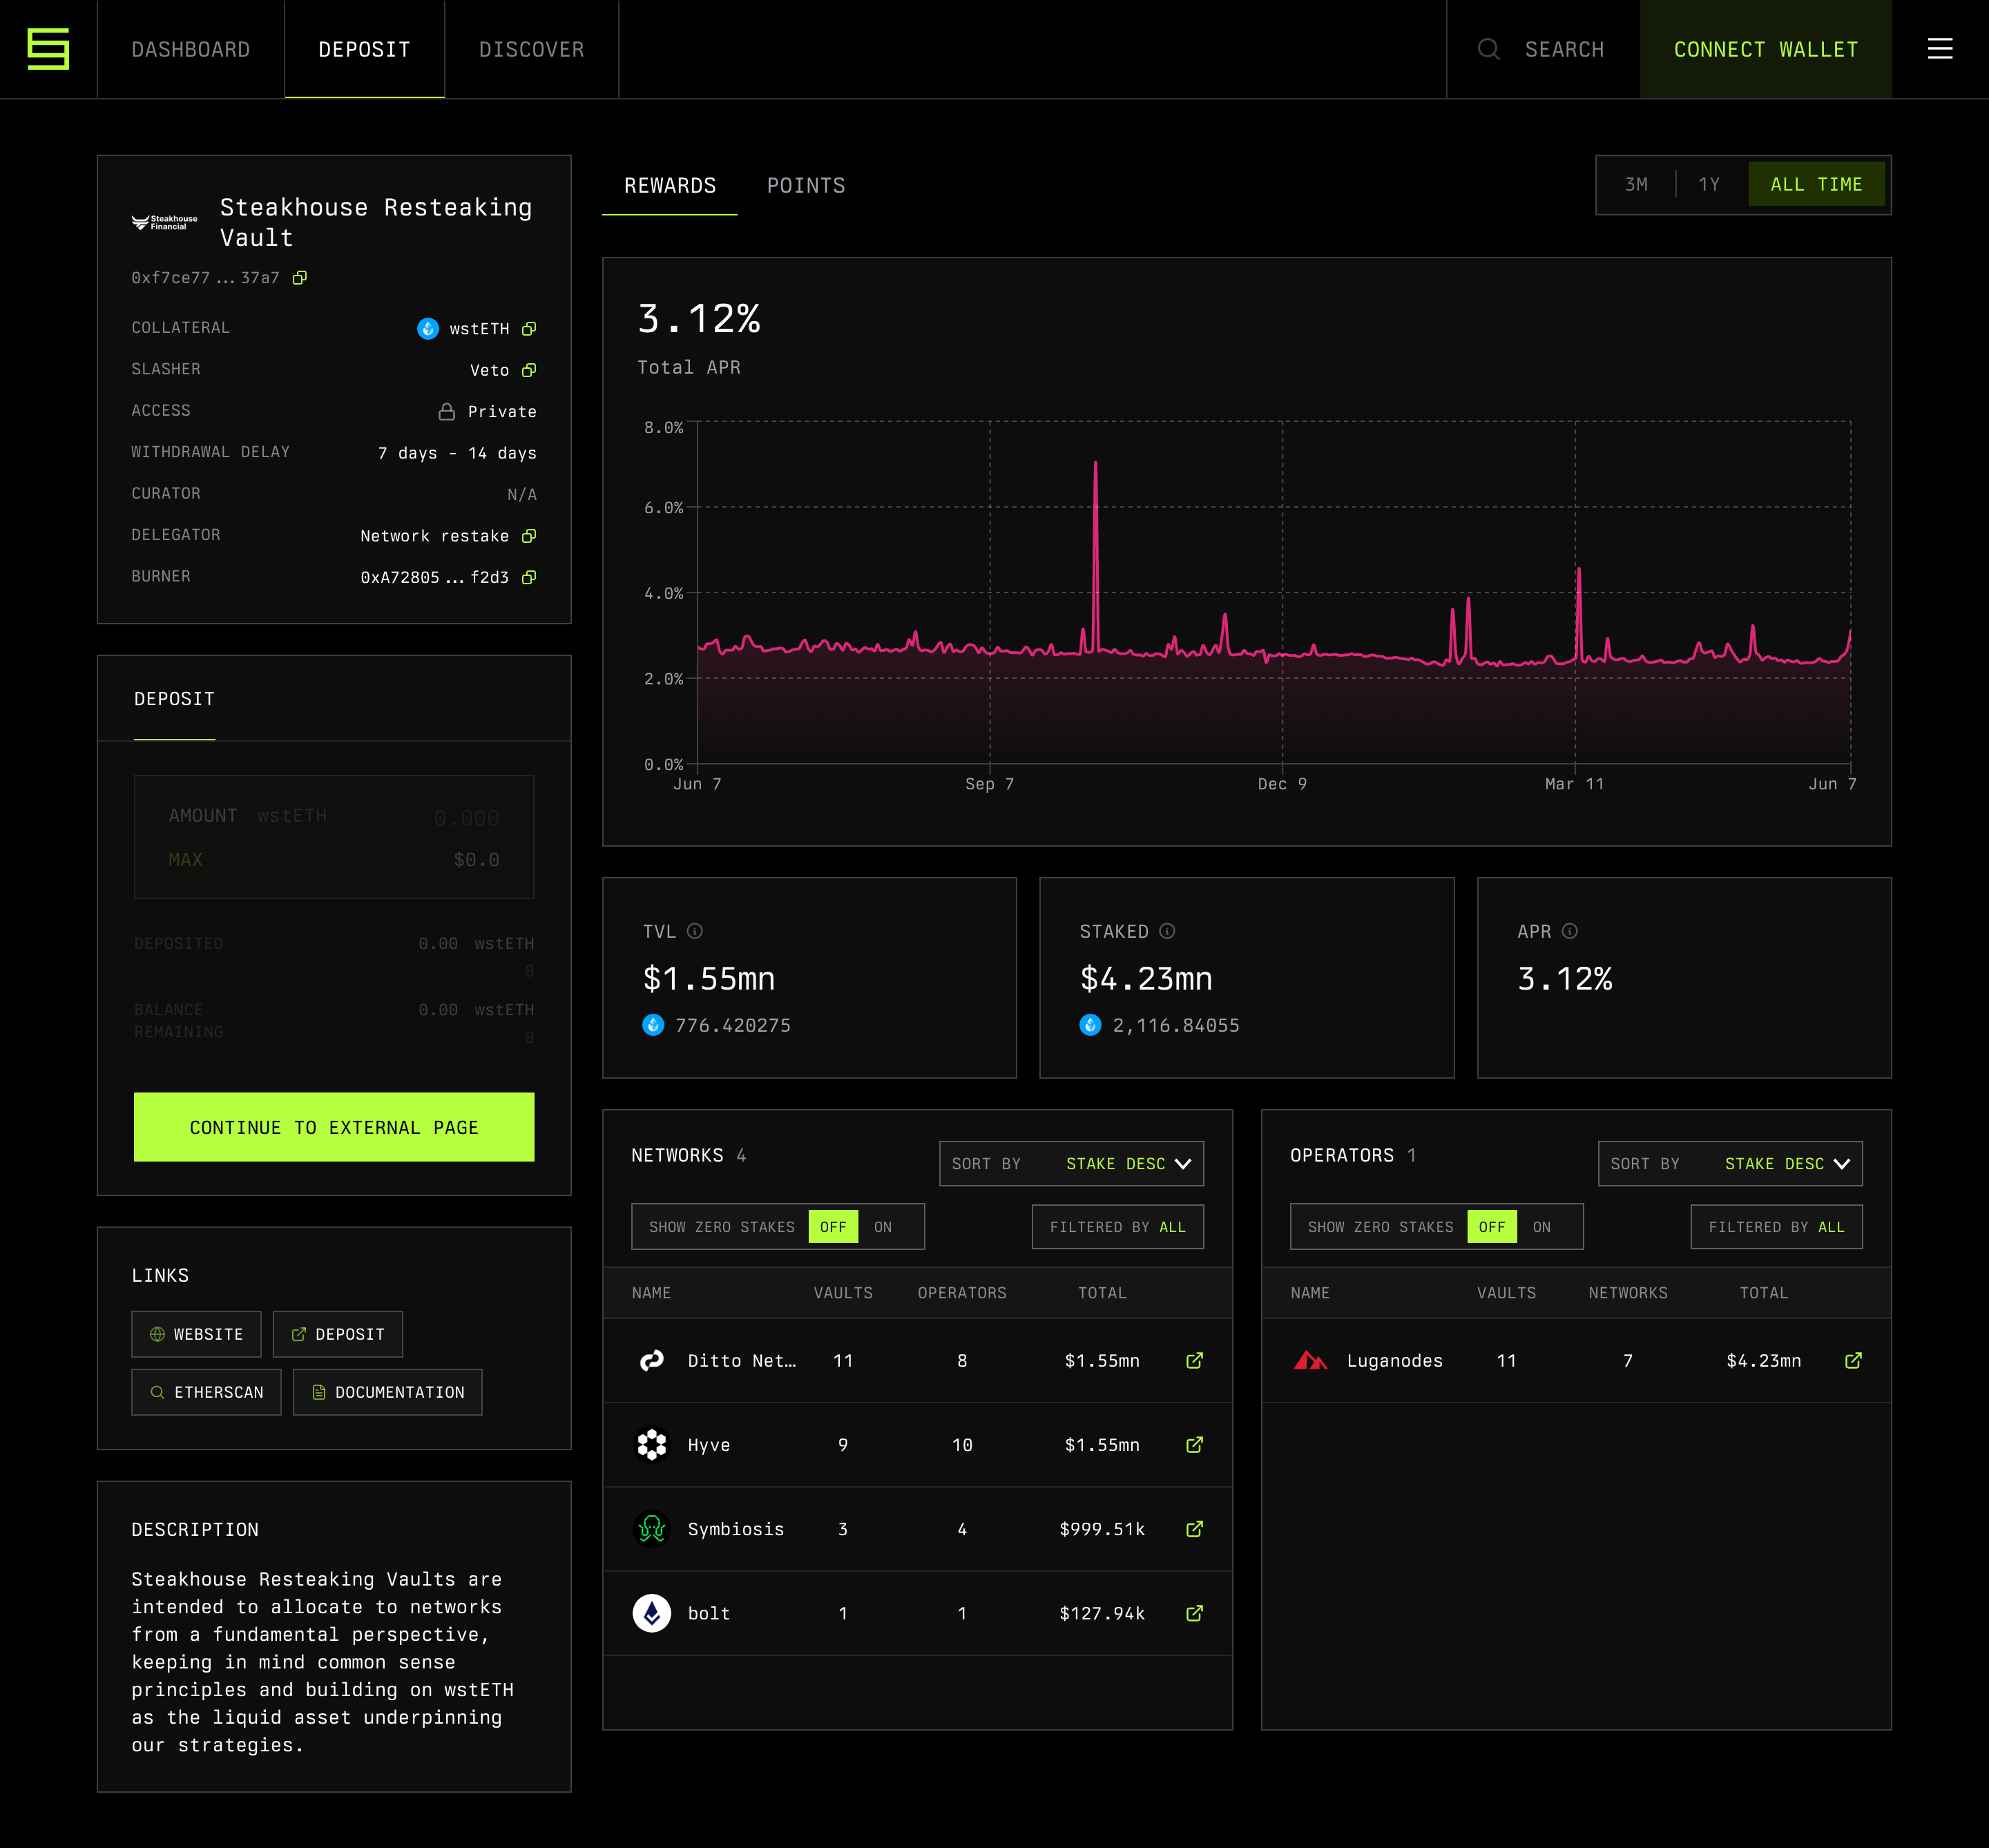Screen dimensions: 1989x1848
Task: Go to the Discover tab
Action: pos(531,49)
